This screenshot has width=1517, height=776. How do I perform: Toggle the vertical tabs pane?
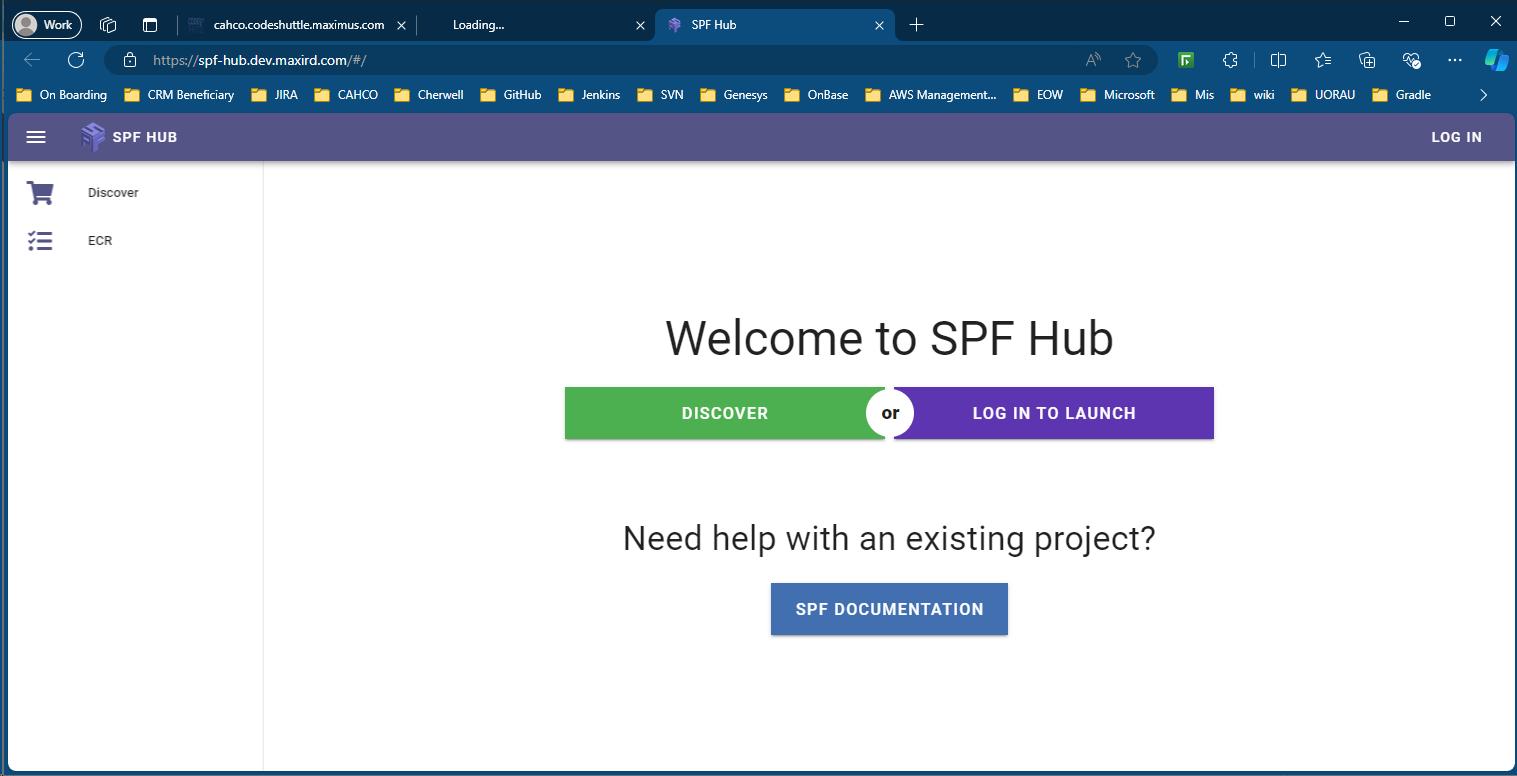pos(150,25)
